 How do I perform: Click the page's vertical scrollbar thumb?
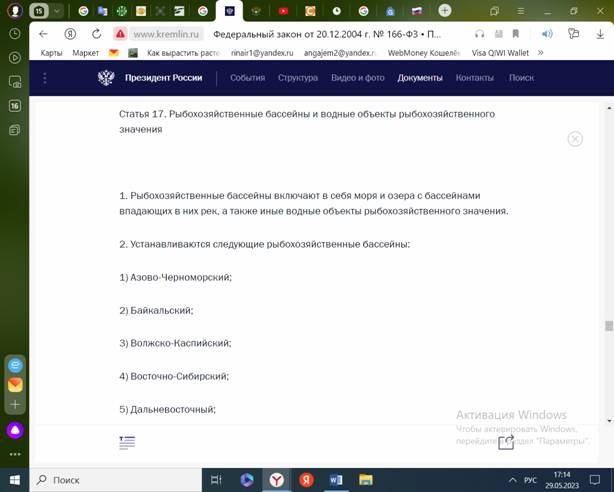(x=609, y=326)
